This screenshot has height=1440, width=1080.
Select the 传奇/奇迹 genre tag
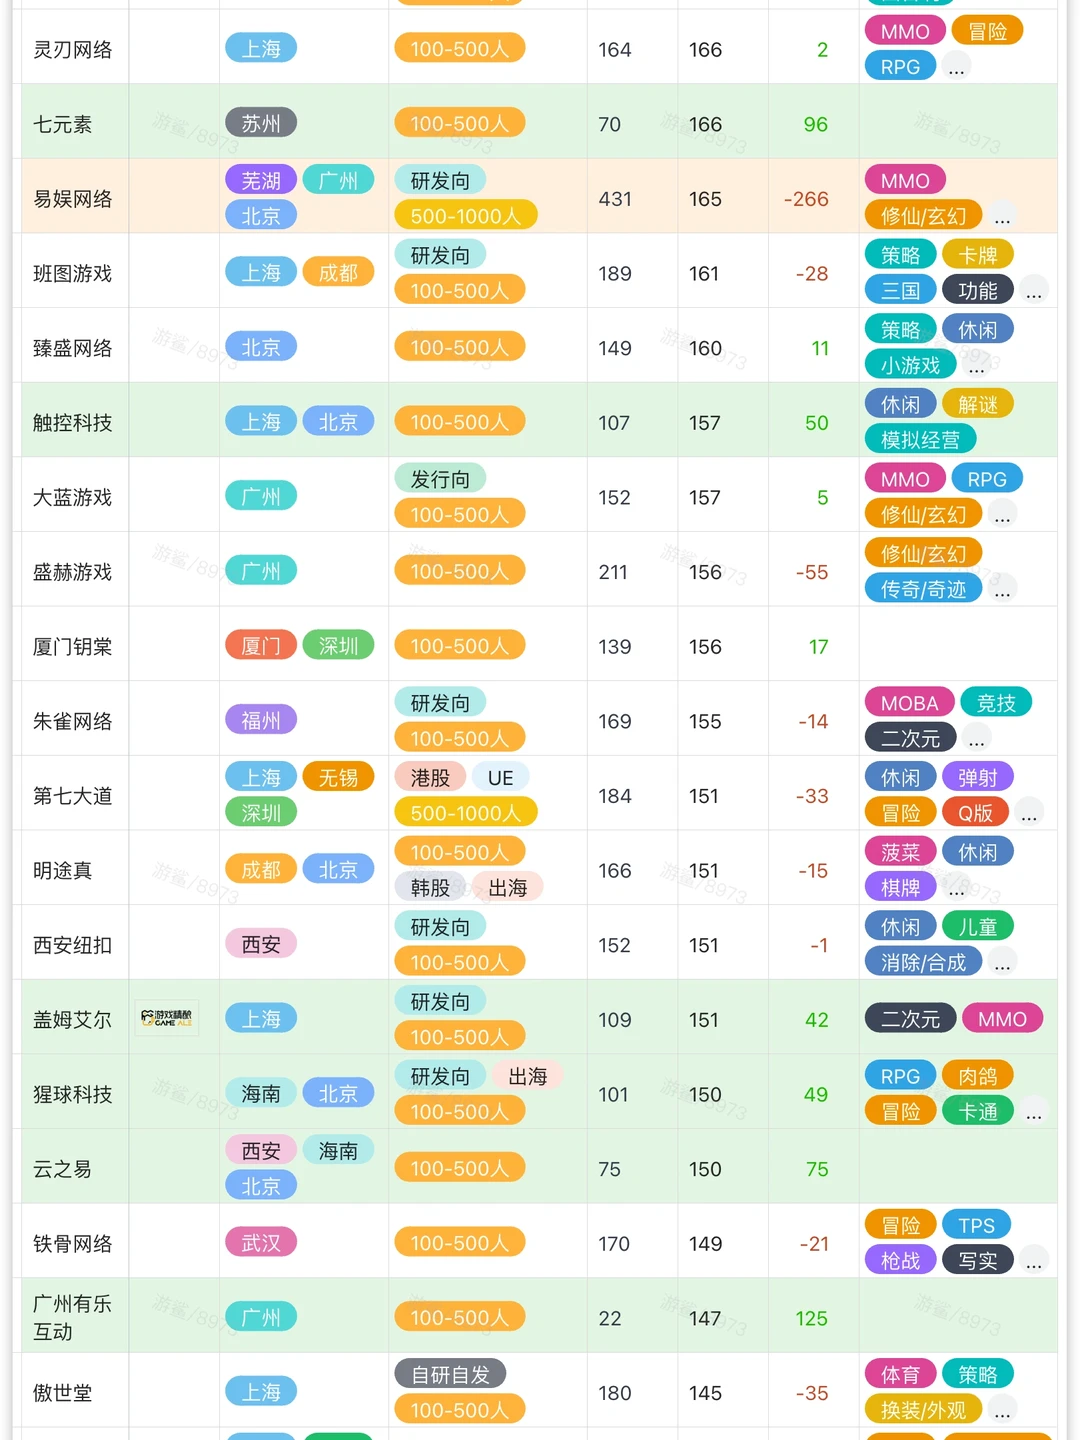[923, 589]
